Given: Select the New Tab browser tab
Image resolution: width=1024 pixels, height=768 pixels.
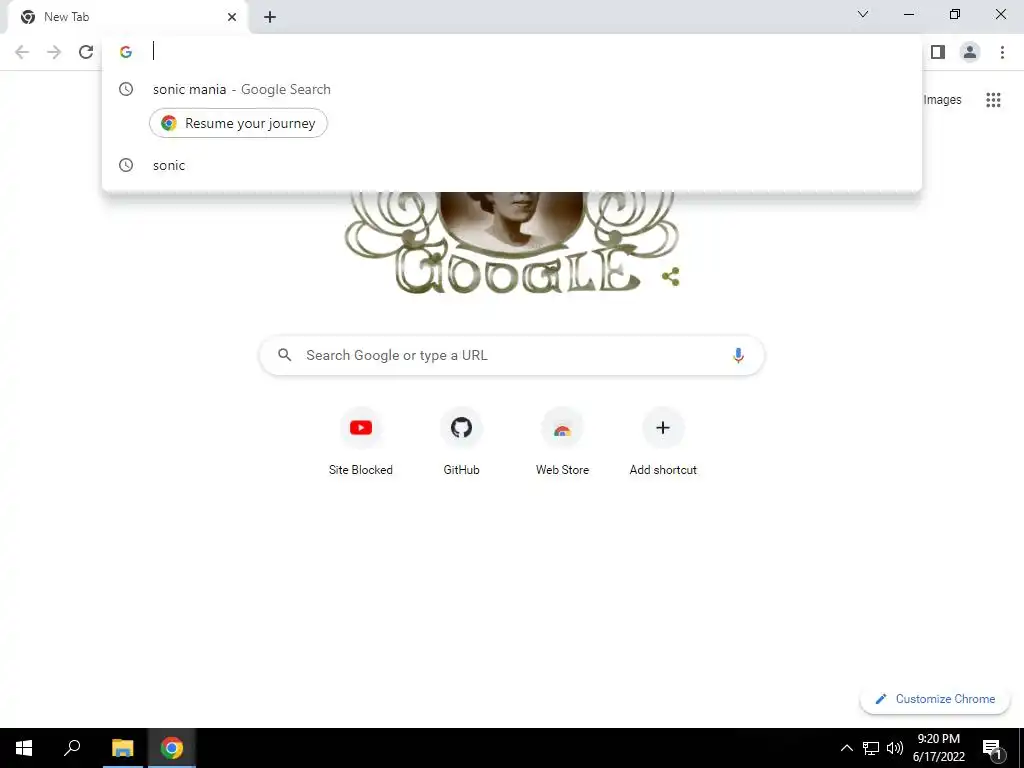Looking at the screenshot, I should (127, 18).
